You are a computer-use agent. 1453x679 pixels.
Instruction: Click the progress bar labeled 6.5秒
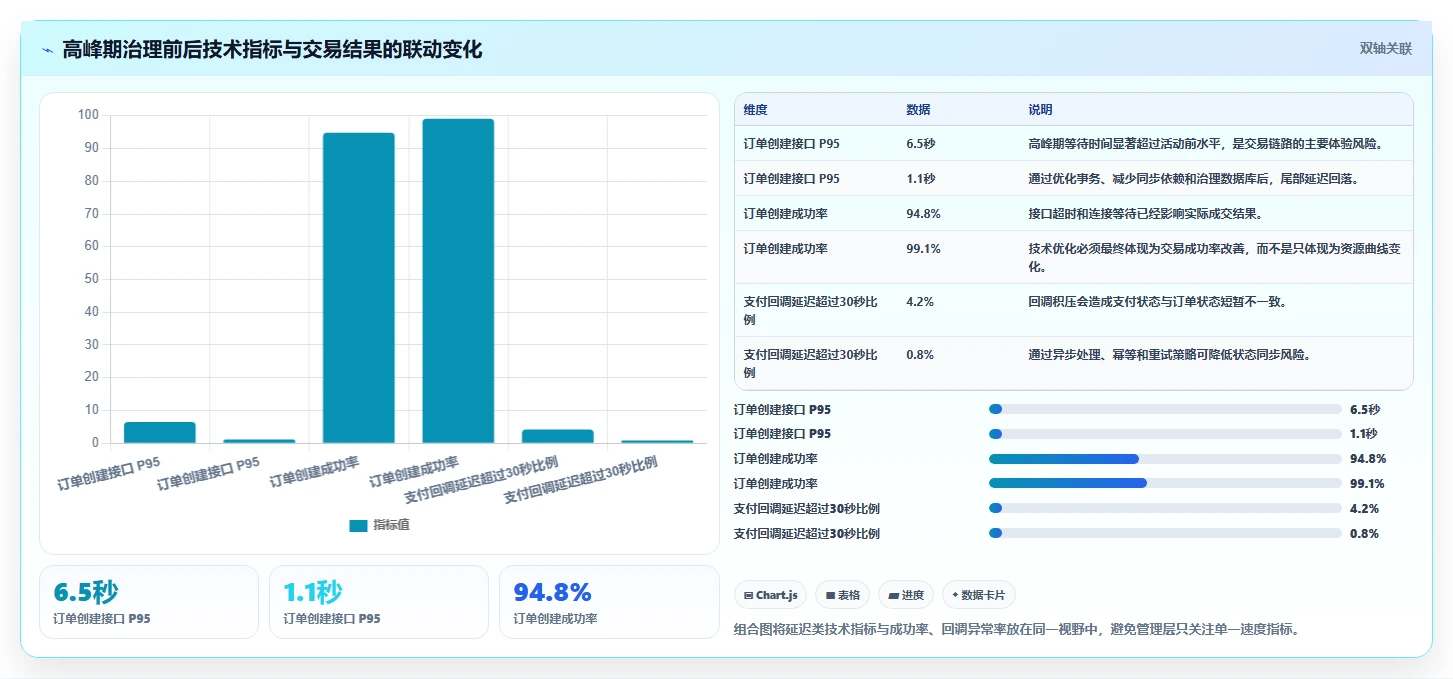point(1165,409)
